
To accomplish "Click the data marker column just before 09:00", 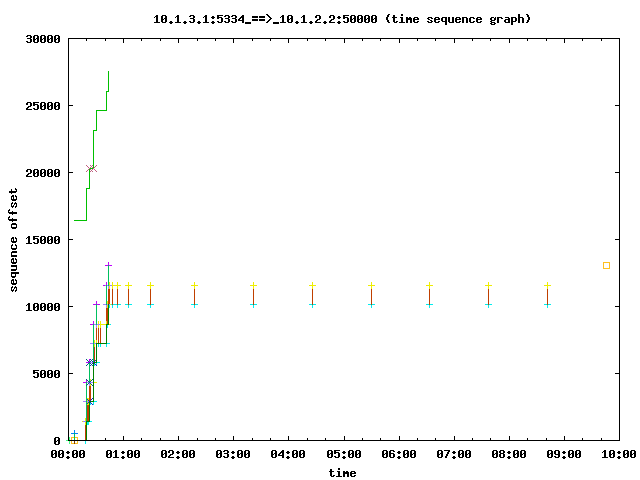I will (547, 295).
